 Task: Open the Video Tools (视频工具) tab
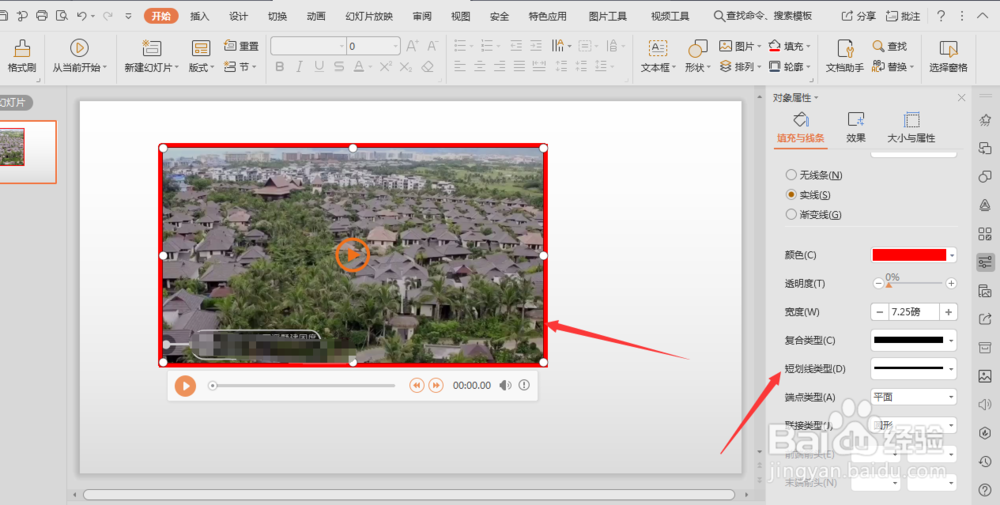coord(670,16)
